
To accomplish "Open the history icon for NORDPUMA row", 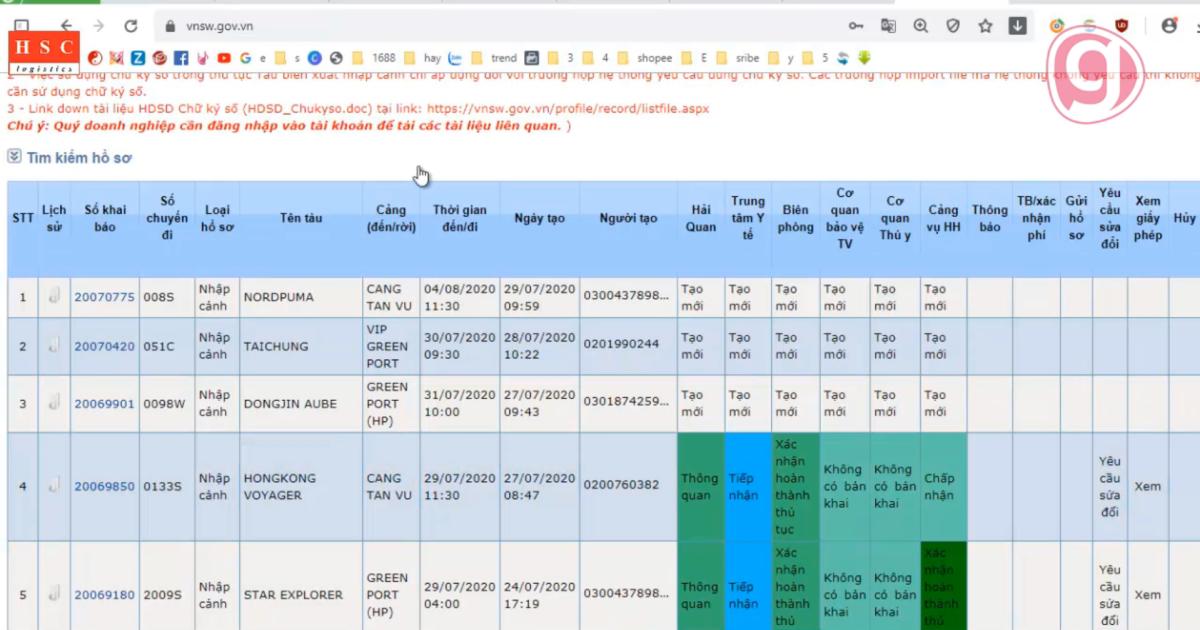I will (x=54, y=297).
